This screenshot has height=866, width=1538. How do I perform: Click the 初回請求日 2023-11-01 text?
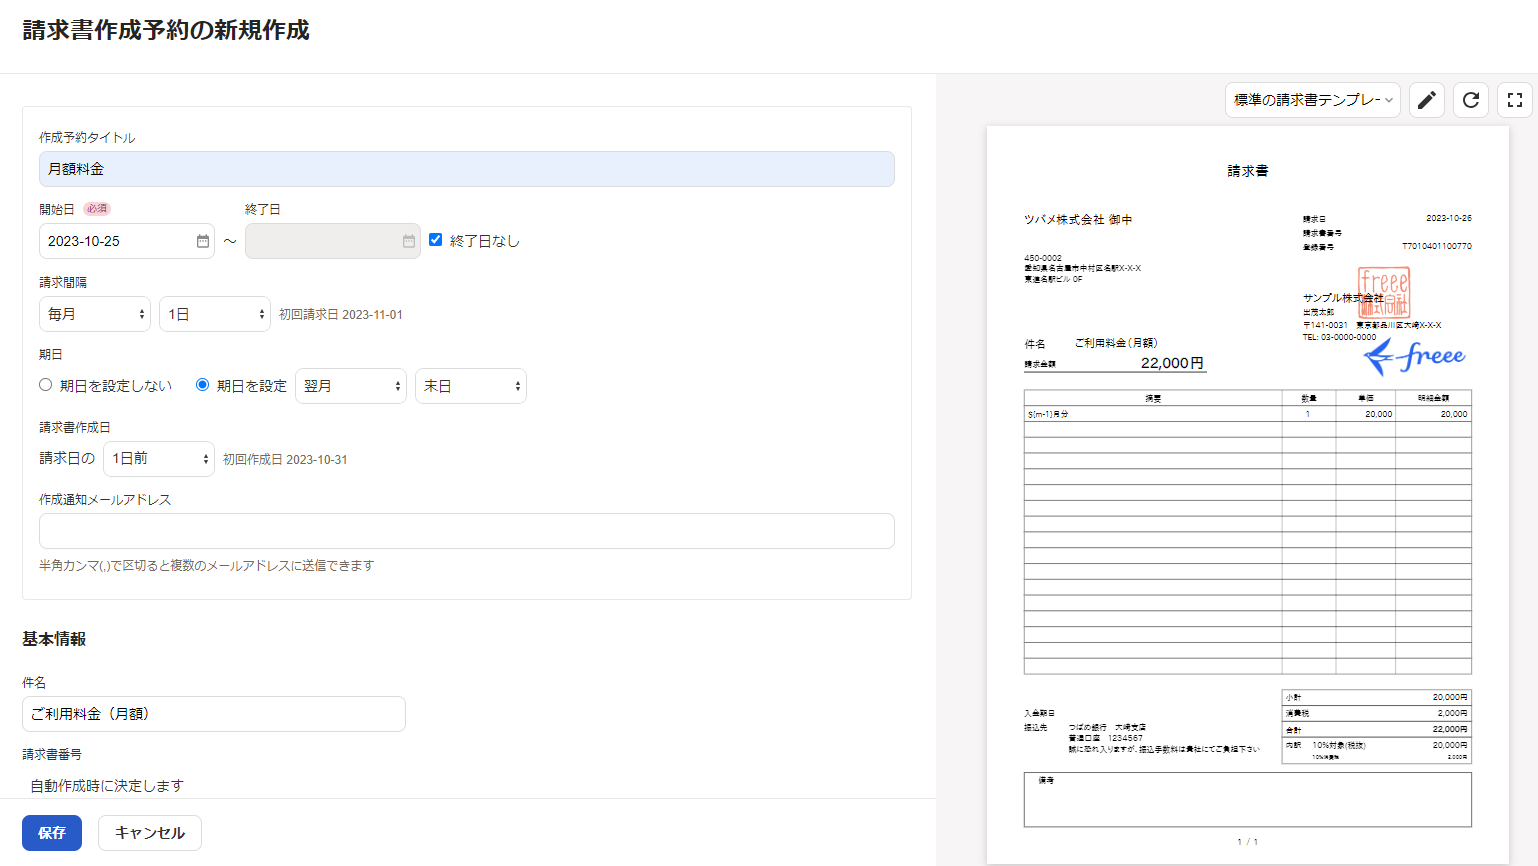pyautogui.click(x=341, y=314)
